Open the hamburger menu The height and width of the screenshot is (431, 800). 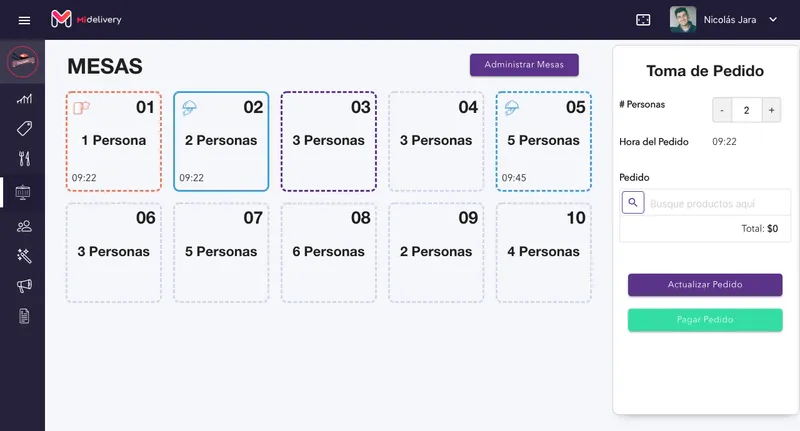(x=24, y=20)
